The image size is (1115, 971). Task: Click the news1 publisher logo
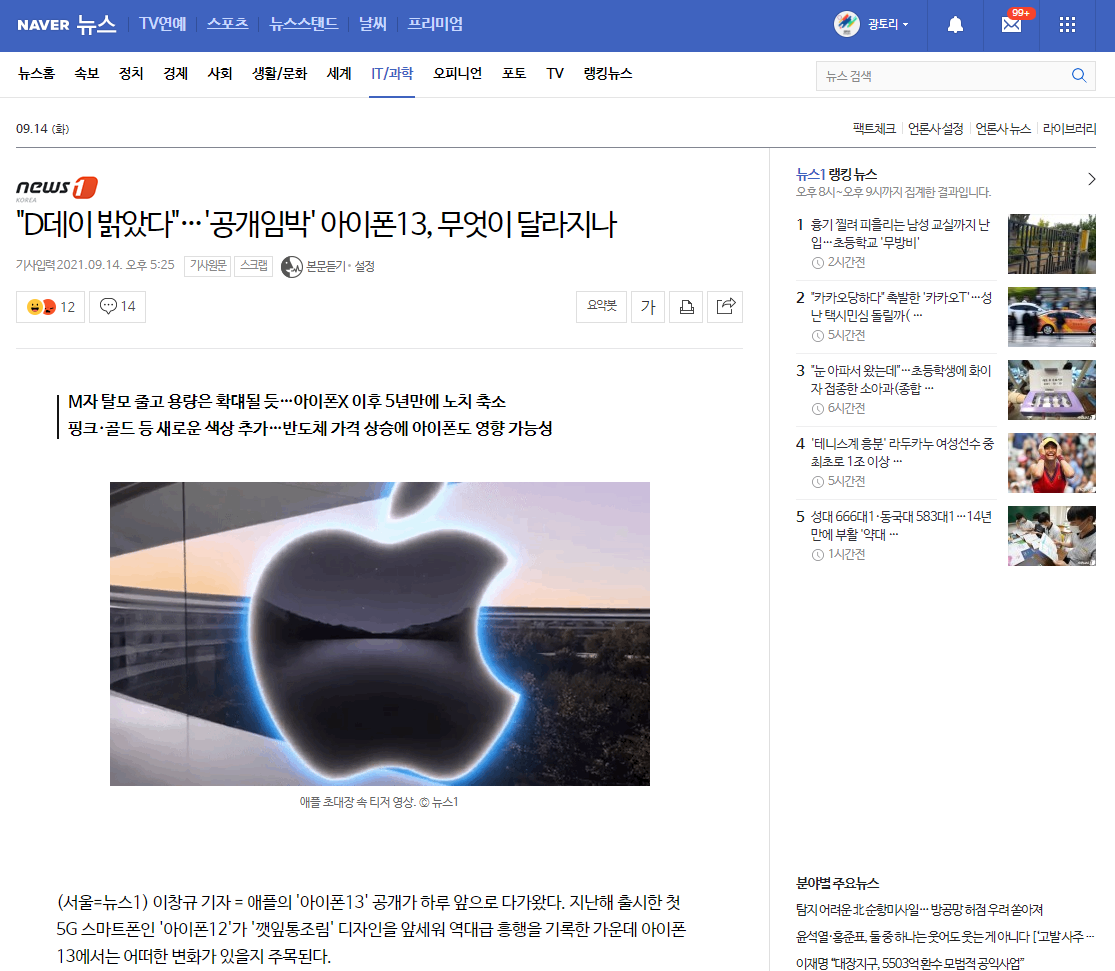57,189
